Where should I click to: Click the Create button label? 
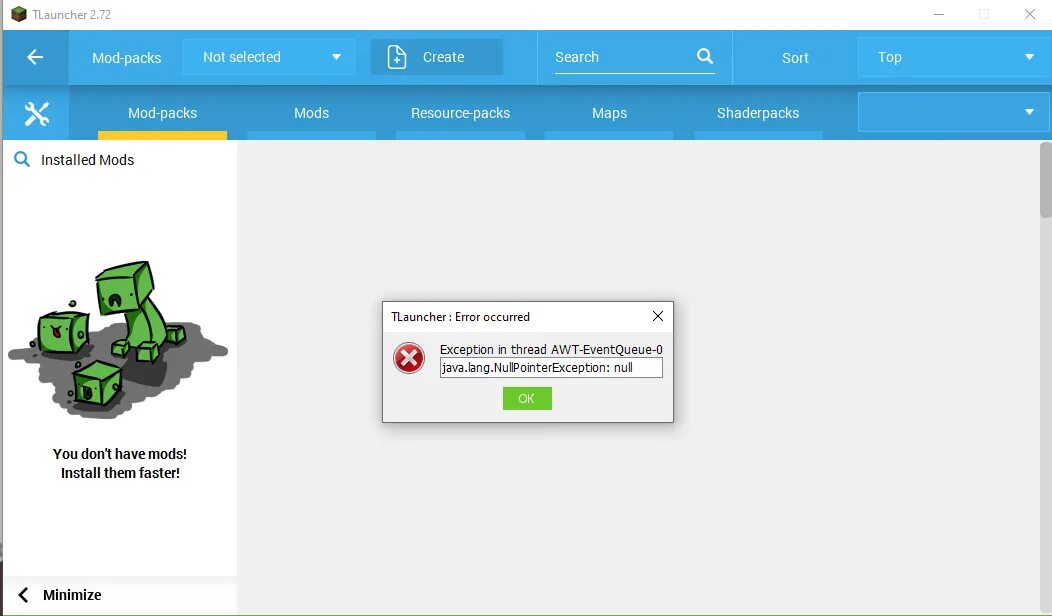443,57
